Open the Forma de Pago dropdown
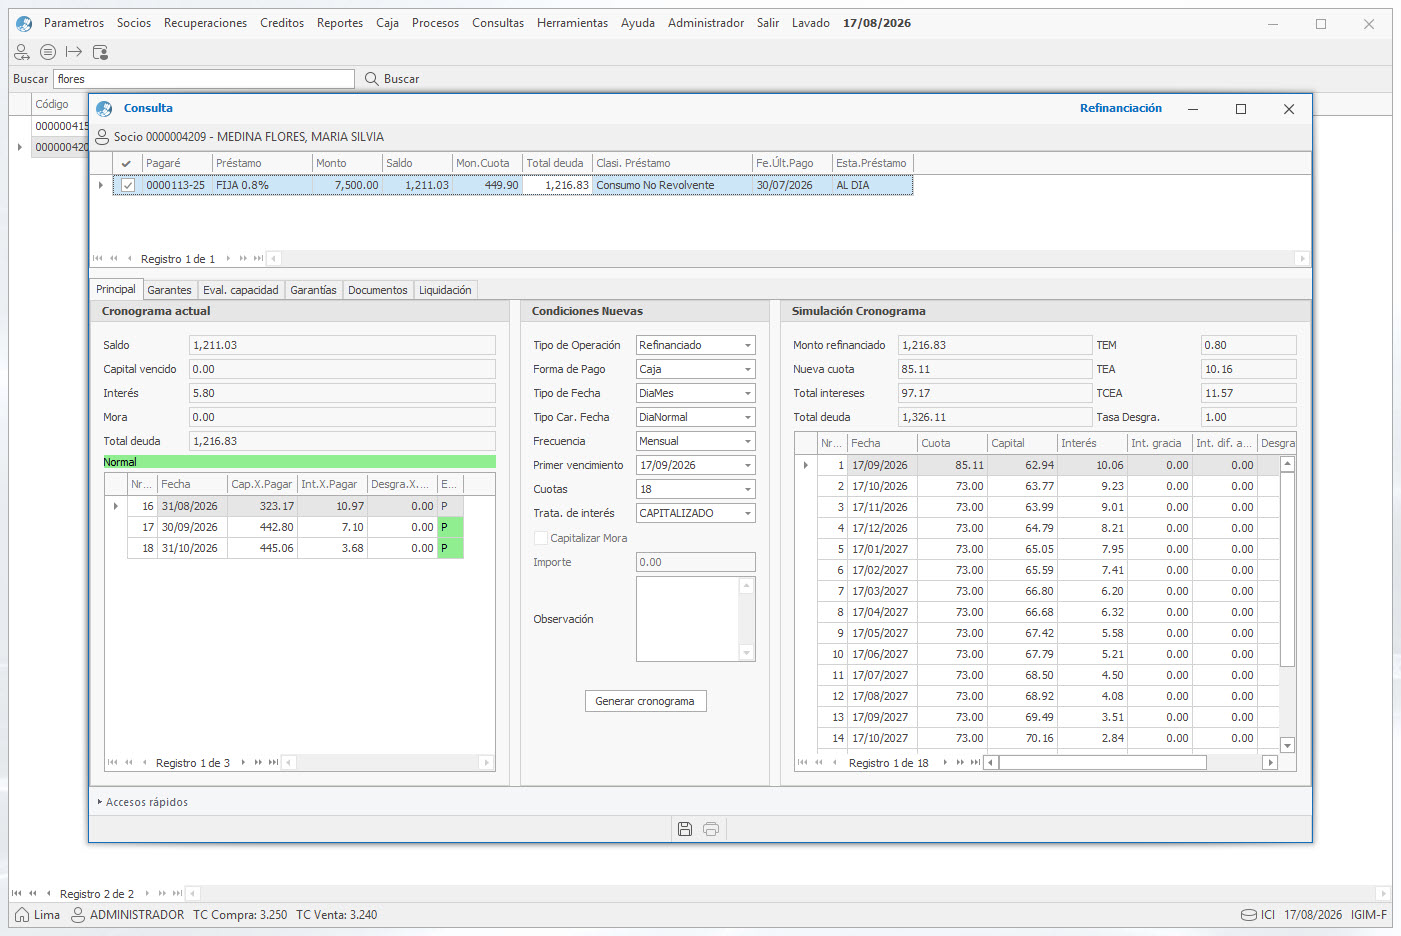The height and width of the screenshot is (936, 1401). (748, 369)
